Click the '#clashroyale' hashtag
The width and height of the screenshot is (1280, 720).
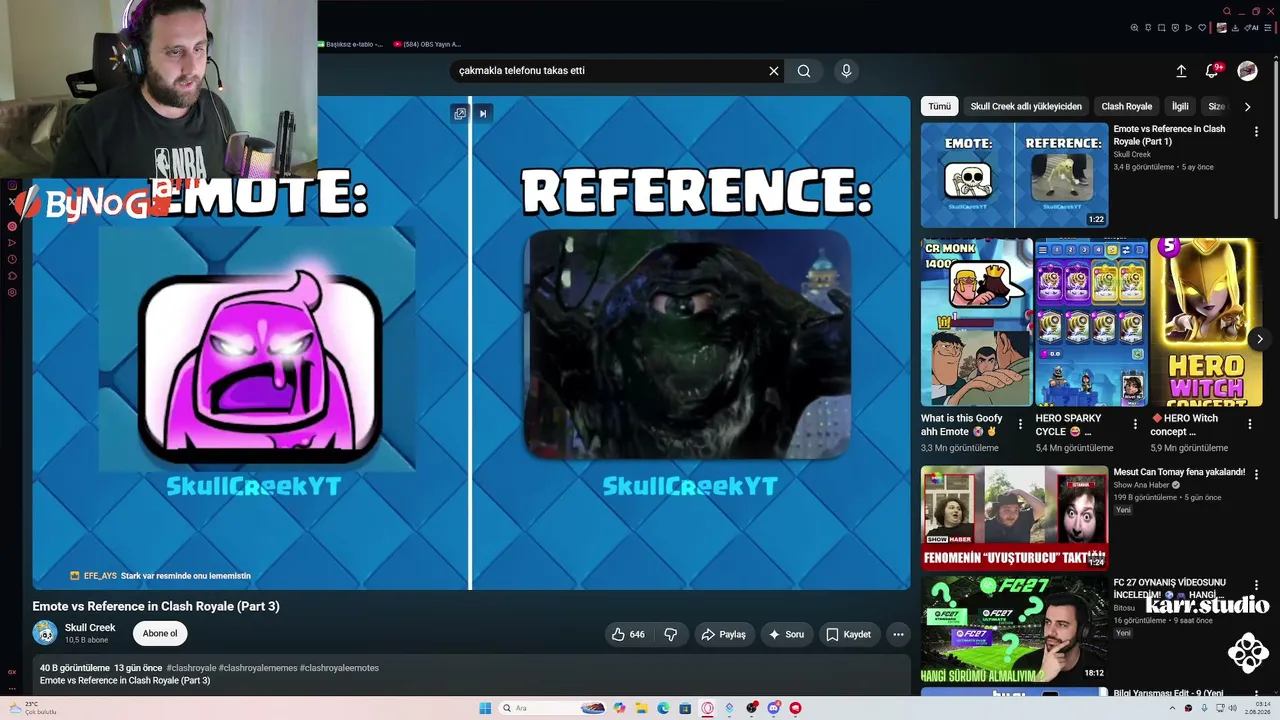(191, 668)
